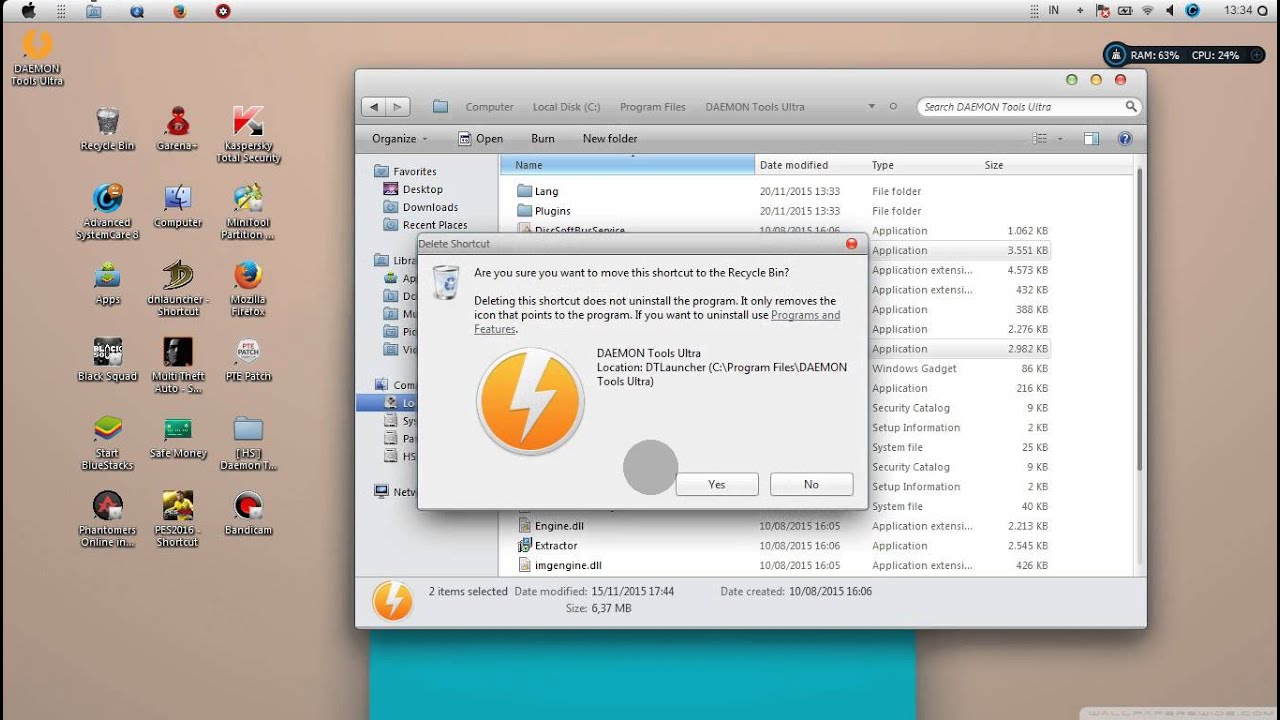Launch MiniTool Partition desktop icon
This screenshot has width=1280, height=720.
pos(248,212)
